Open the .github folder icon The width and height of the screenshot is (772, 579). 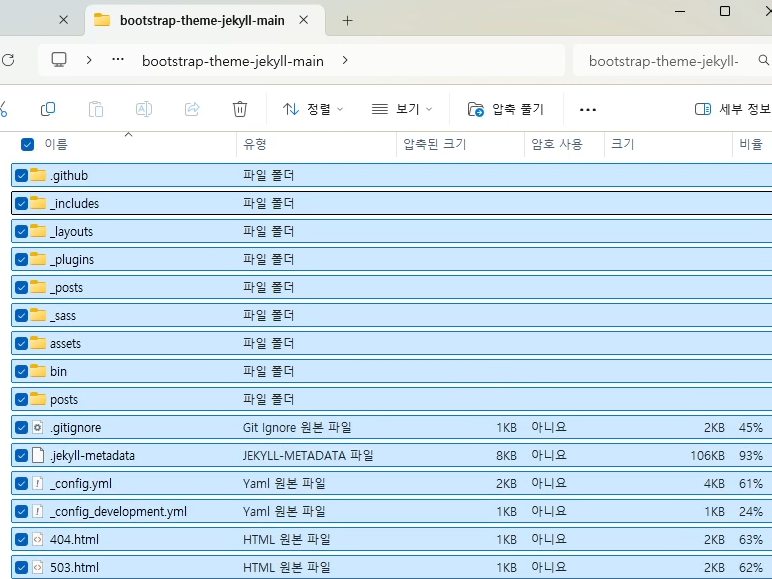[38, 175]
